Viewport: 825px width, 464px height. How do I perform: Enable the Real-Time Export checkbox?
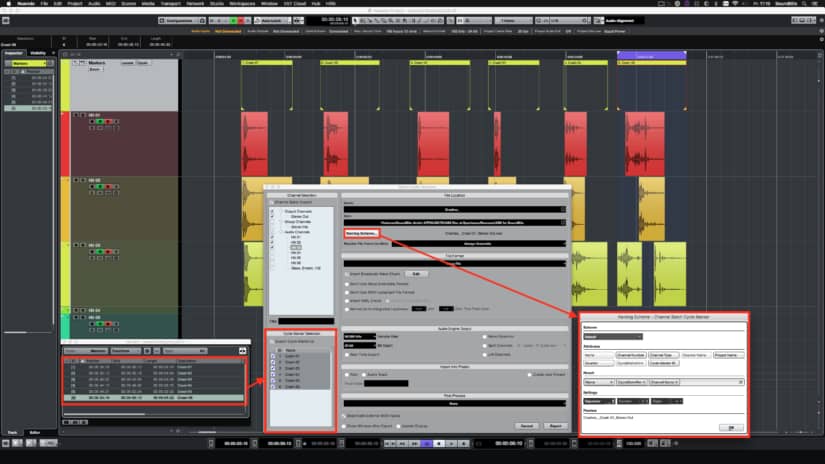pos(347,355)
